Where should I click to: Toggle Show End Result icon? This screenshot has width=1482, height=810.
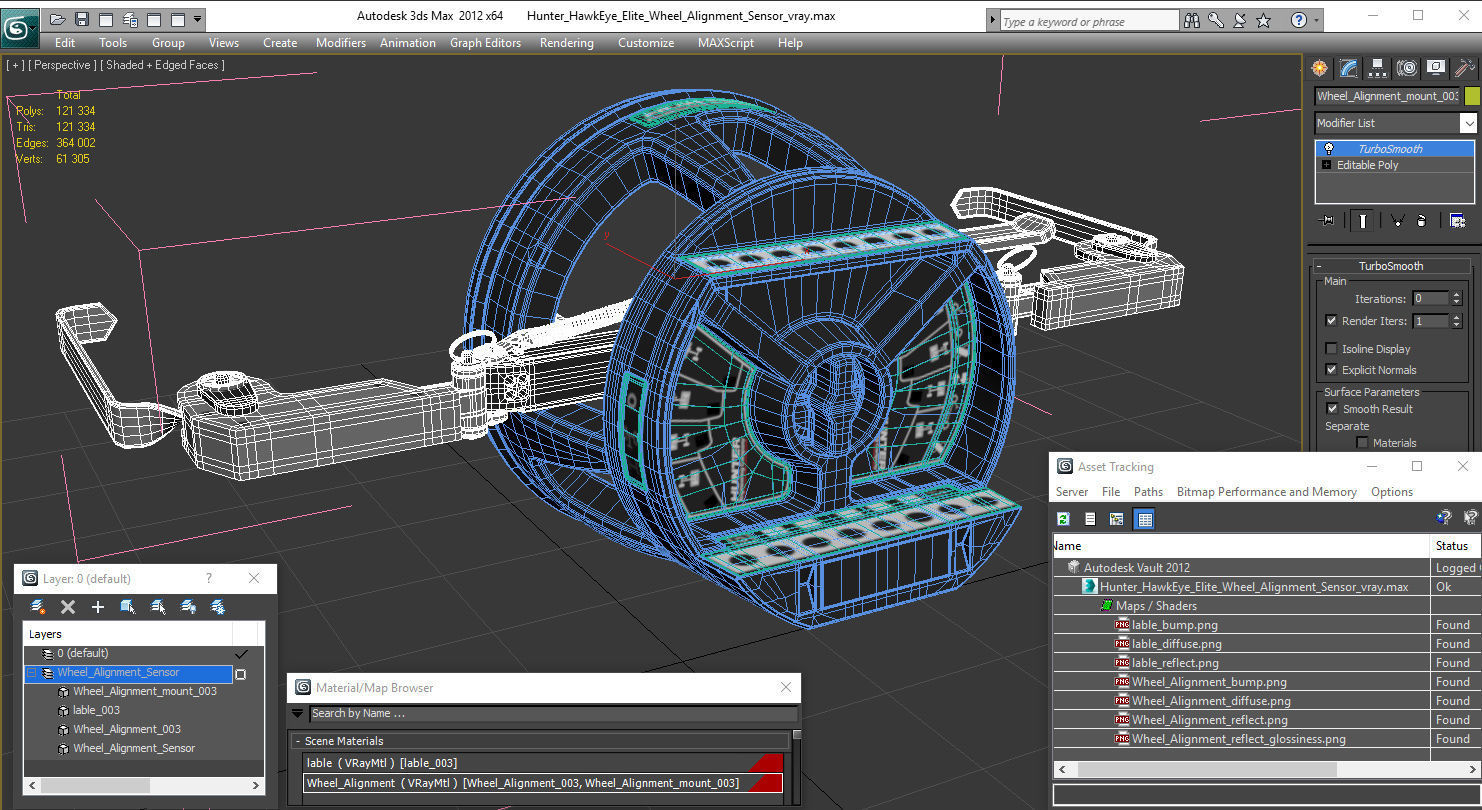point(1362,220)
